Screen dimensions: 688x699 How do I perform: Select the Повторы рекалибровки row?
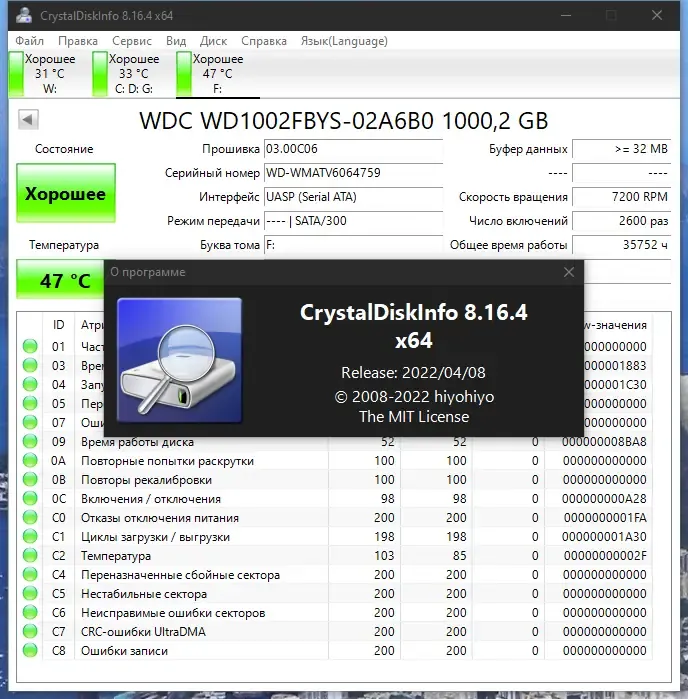(x=335, y=480)
